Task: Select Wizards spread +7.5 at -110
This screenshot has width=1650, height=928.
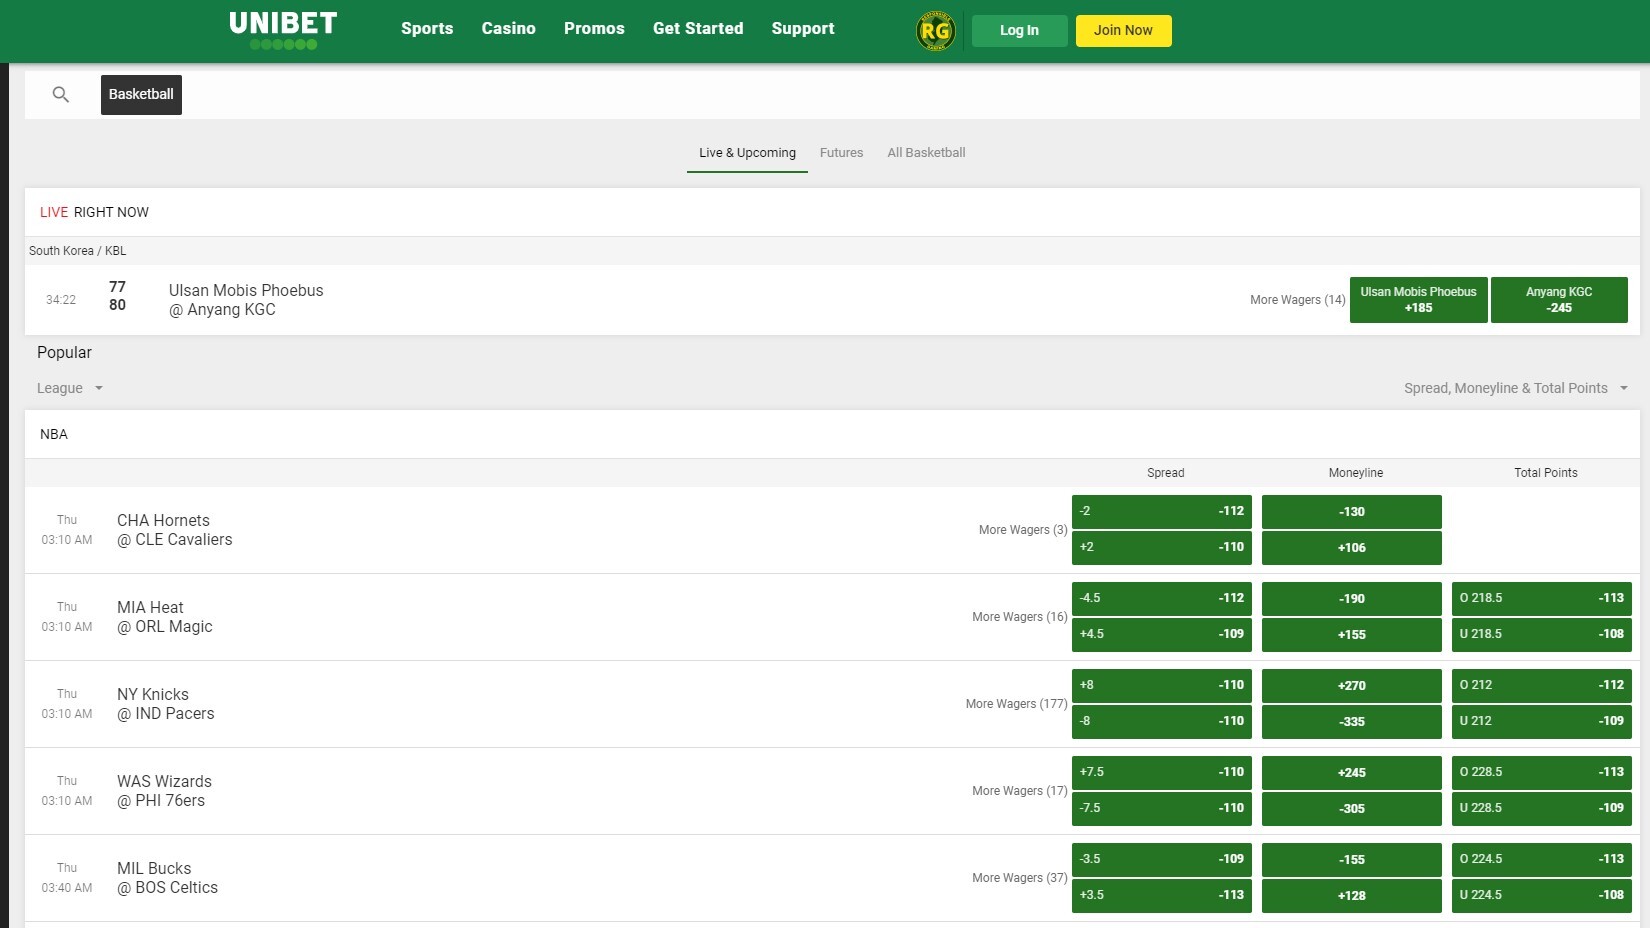Action: [1162, 772]
